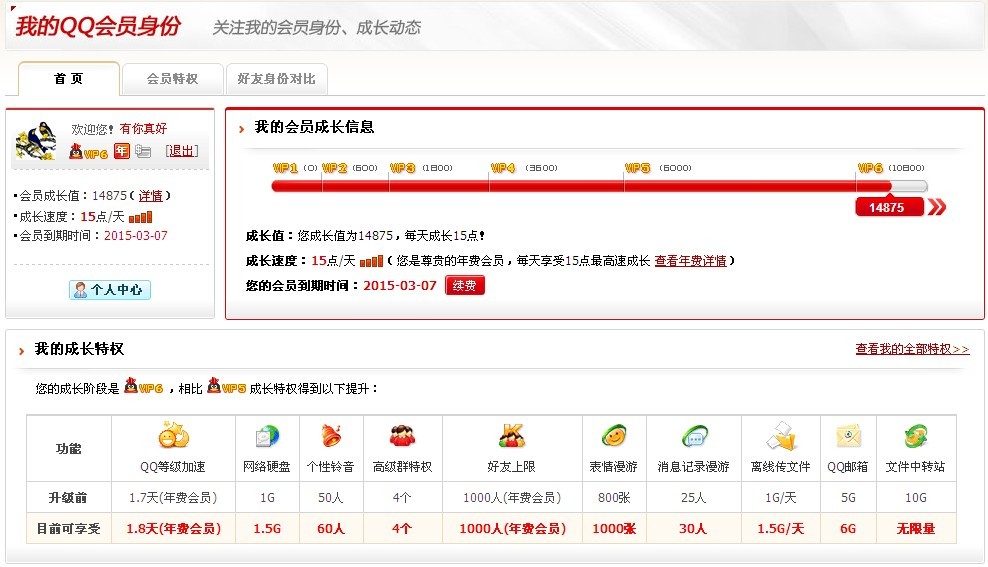Click the 表情漫游 smiley icon
Viewport: 988px width, 567px height.
coord(614,435)
